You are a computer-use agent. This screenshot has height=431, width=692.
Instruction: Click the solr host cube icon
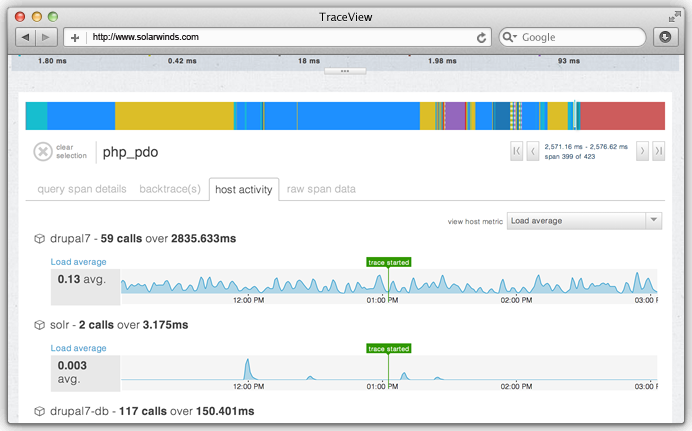40,325
